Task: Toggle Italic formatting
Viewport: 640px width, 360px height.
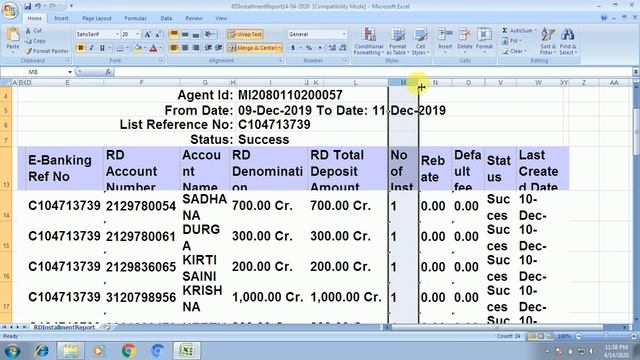Action: pos(91,48)
